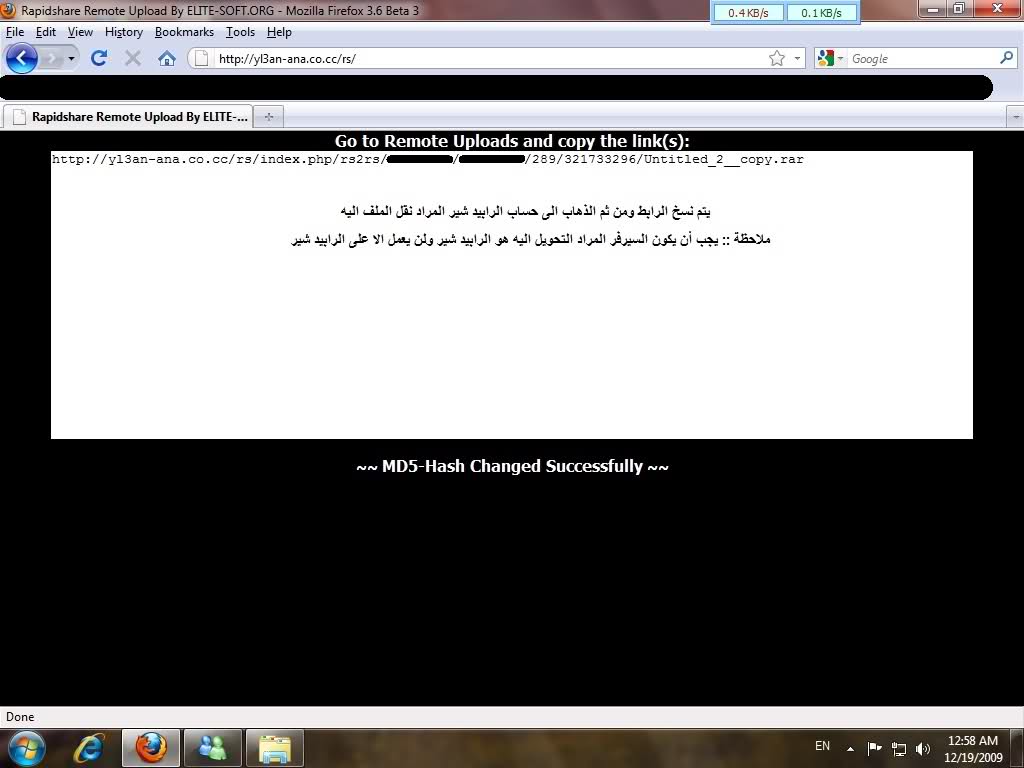The image size is (1024, 768).
Task: Open the back/forward history dropdown
Action: click(71, 59)
